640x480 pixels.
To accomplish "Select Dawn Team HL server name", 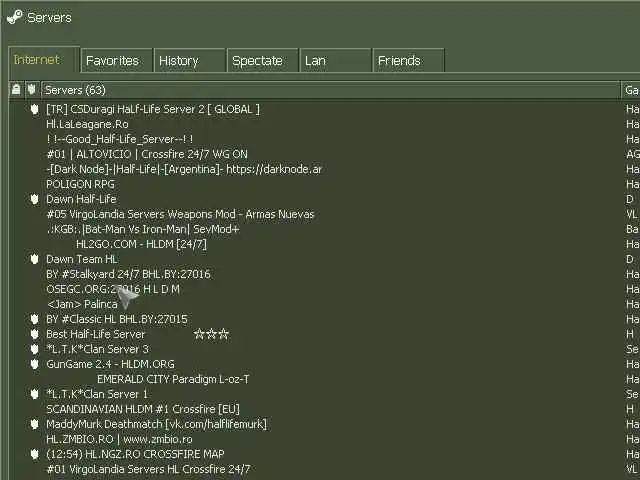I will pos(82,259).
